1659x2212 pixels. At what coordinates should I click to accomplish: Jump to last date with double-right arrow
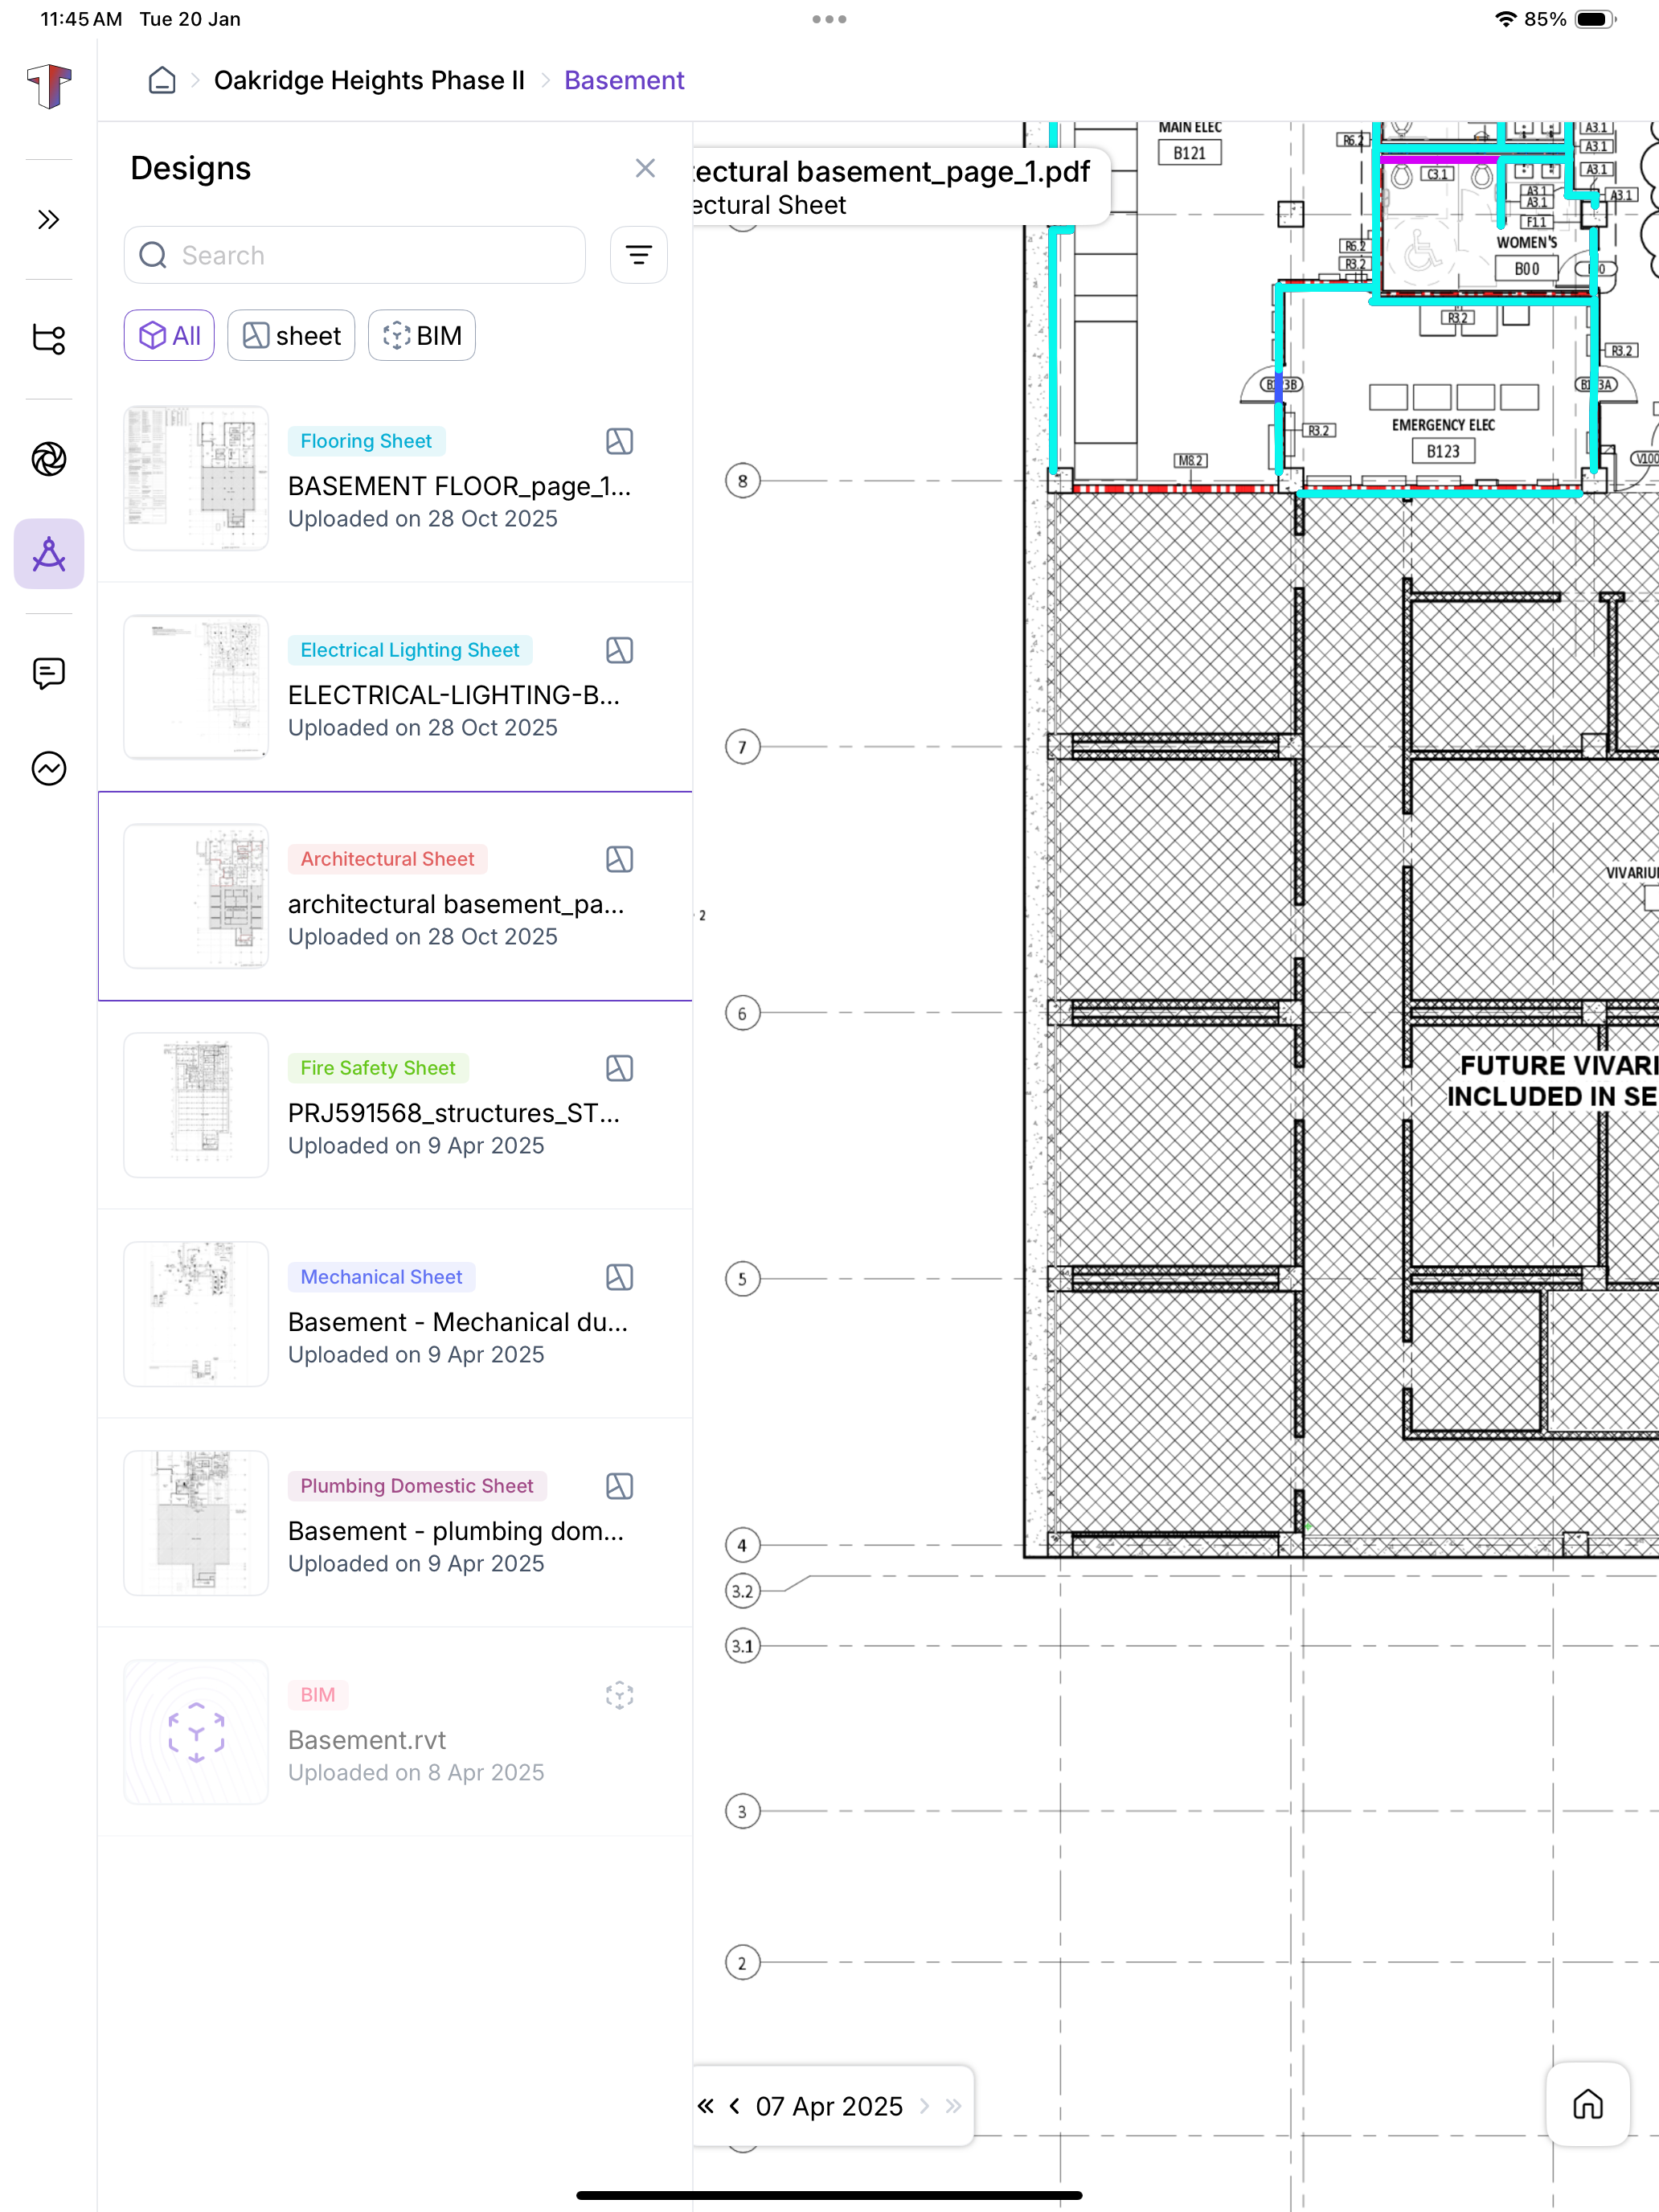(953, 2106)
